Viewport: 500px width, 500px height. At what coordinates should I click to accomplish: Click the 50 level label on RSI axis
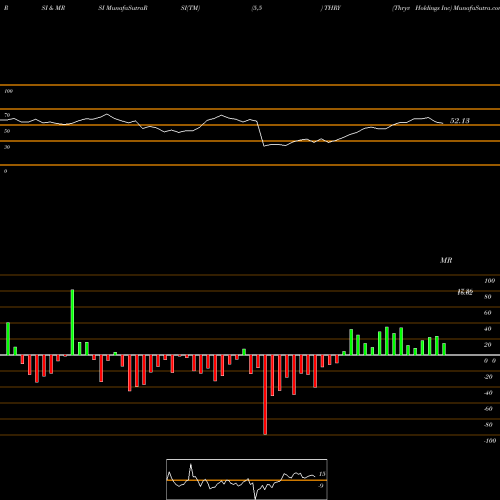click(7, 131)
